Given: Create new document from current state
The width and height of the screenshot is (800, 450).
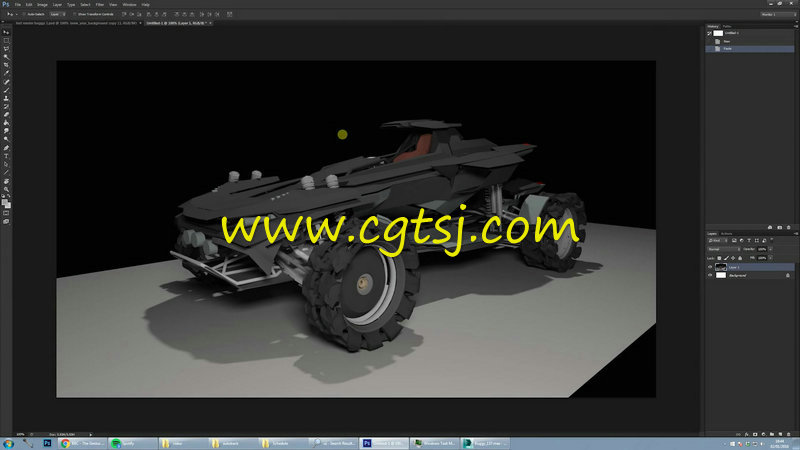Looking at the screenshot, I should click(x=770, y=228).
